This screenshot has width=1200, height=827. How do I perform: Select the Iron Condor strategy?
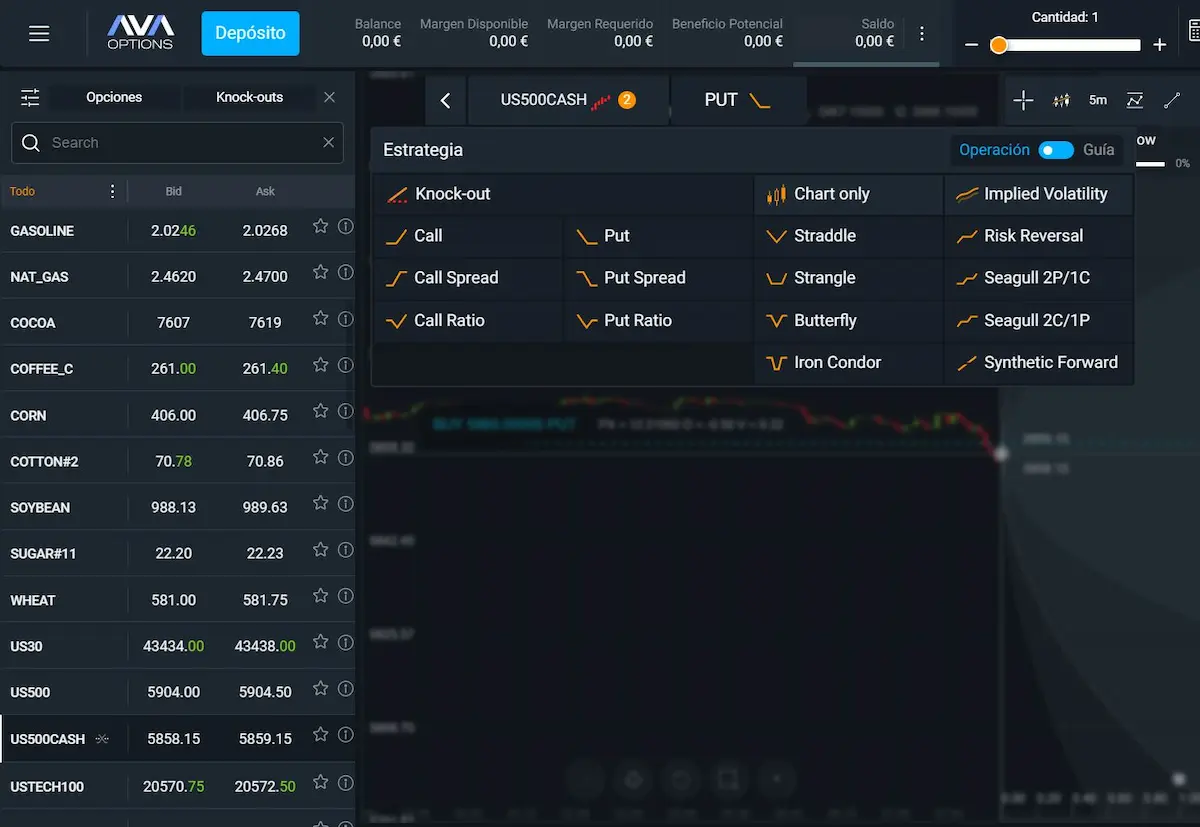[836, 363]
